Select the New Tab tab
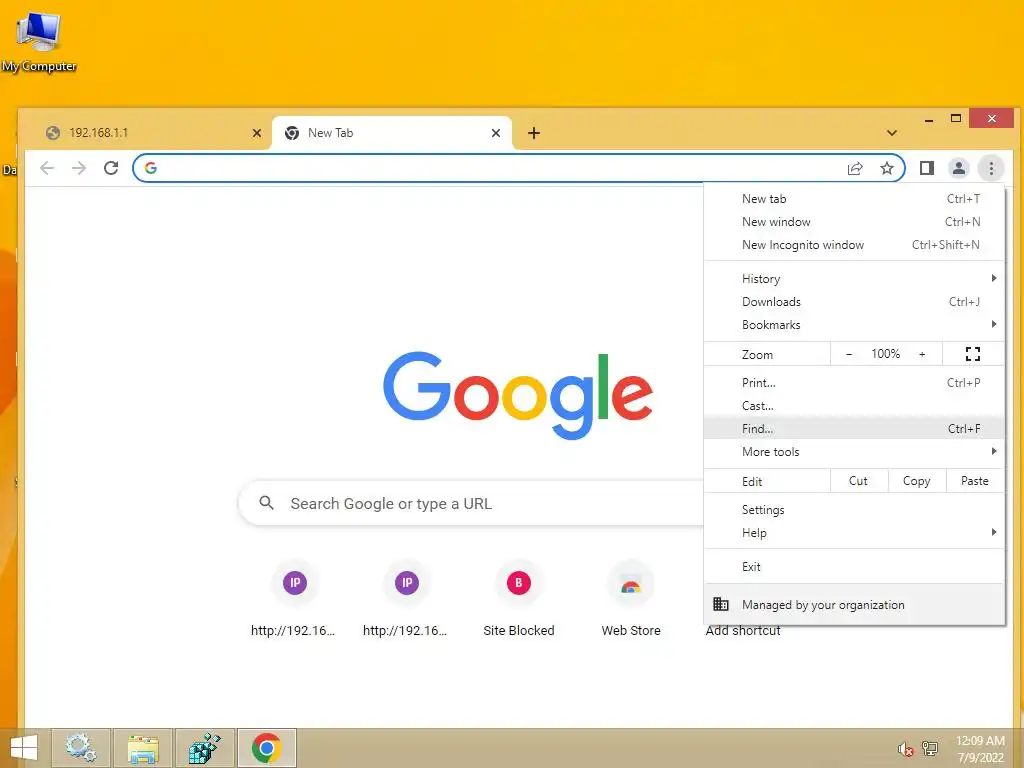The image size is (1024, 768). tap(392, 133)
